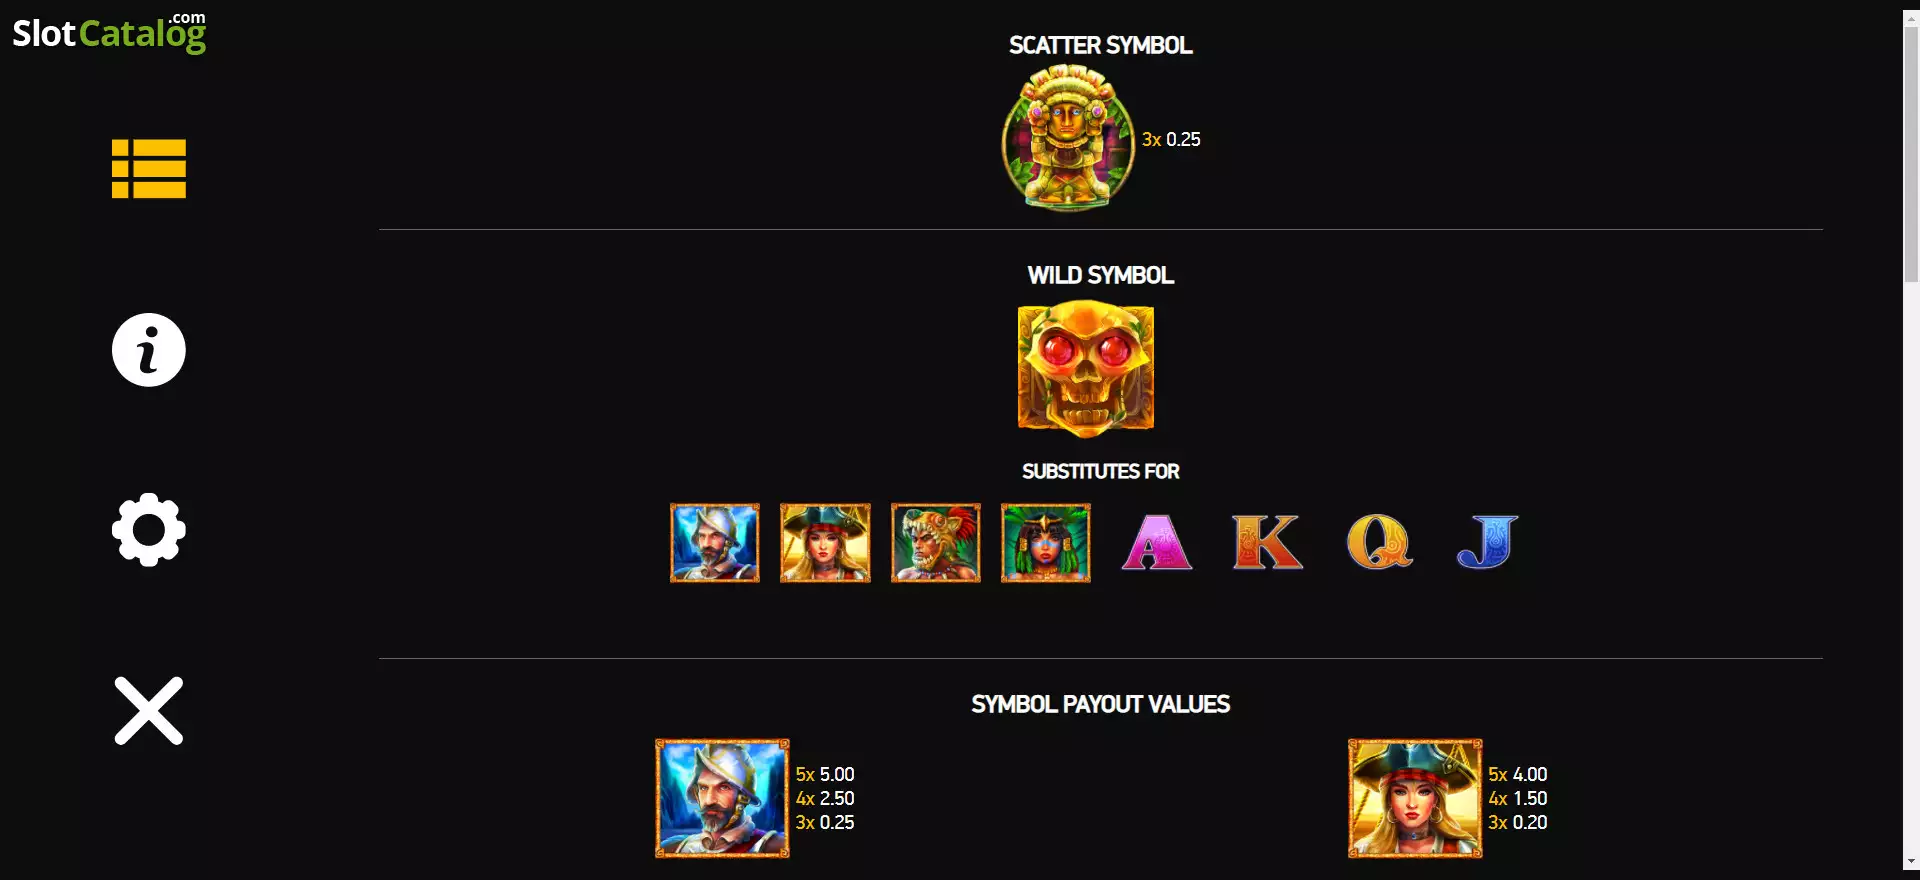Click the vertical scrollbar thumb

[x=1911, y=155]
